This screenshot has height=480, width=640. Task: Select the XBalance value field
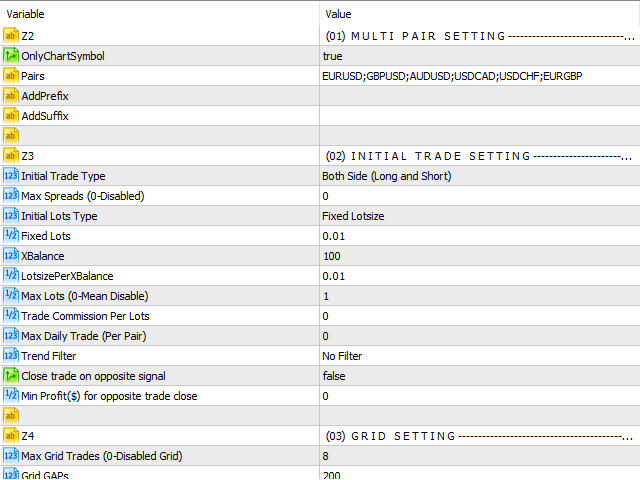coord(478,256)
